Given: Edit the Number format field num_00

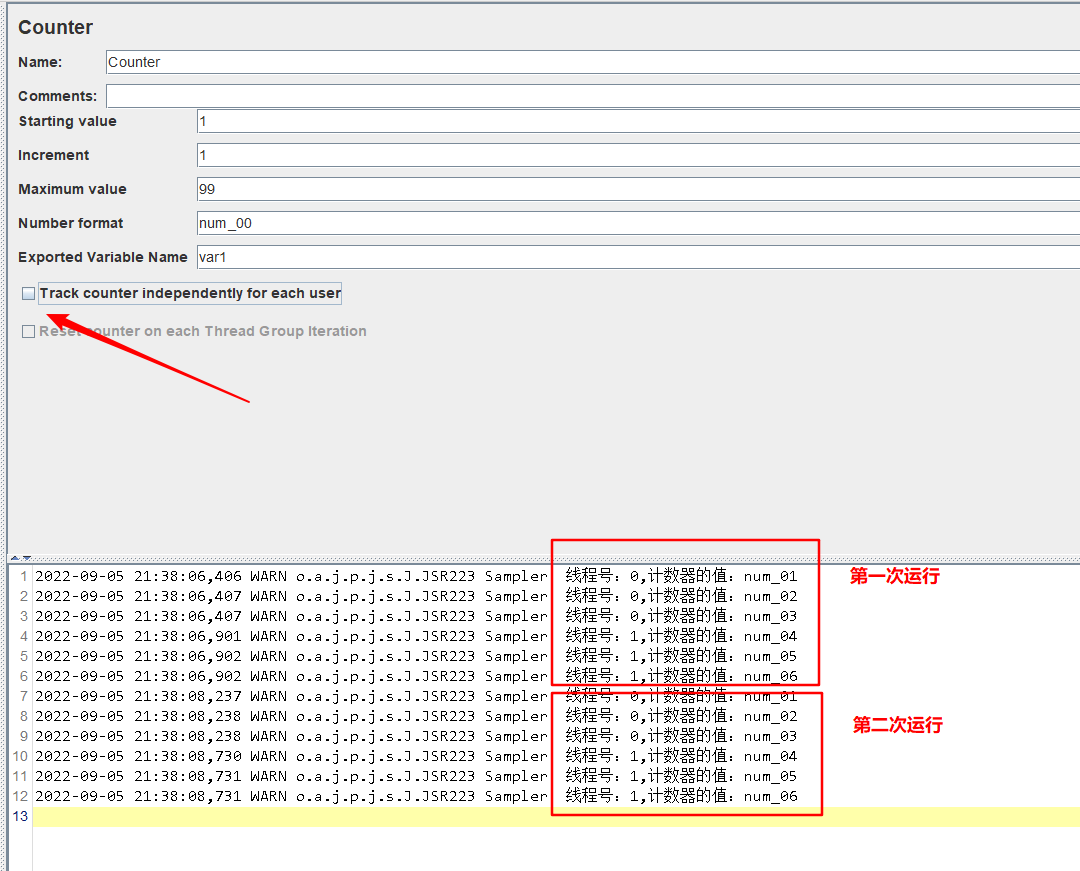Looking at the screenshot, I should [636, 223].
